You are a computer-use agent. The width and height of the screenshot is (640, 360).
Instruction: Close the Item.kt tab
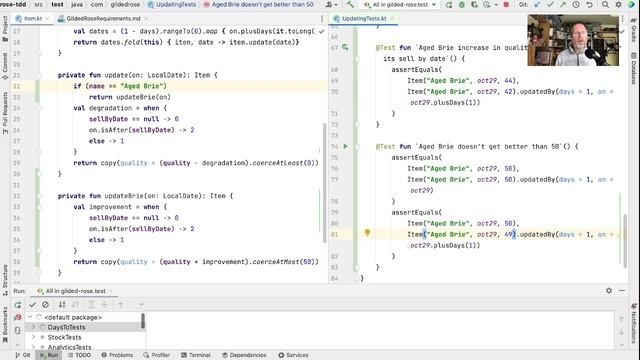47,18
